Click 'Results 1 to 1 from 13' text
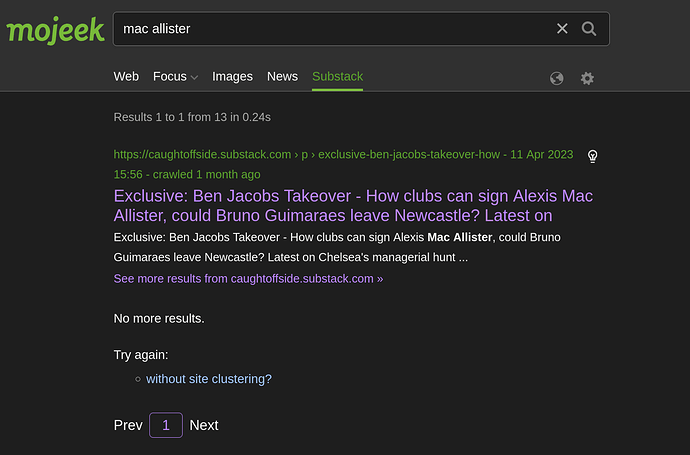This screenshot has height=455, width=690. pos(192,117)
